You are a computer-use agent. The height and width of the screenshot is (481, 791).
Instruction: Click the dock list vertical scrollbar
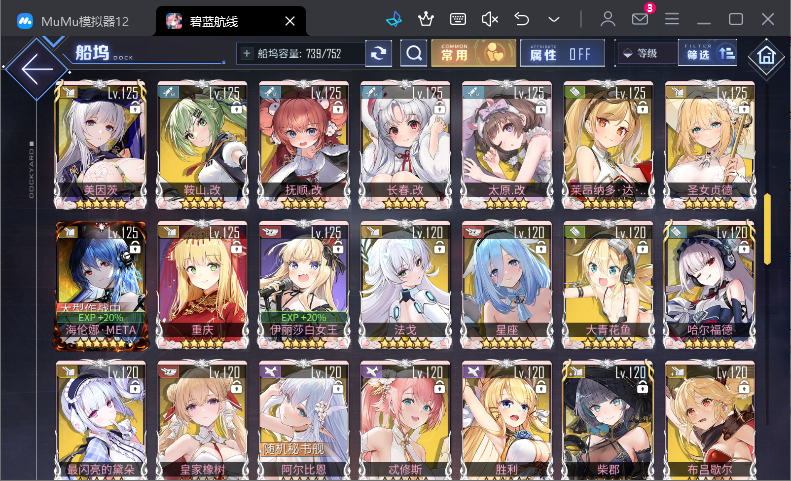pos(767,229)
